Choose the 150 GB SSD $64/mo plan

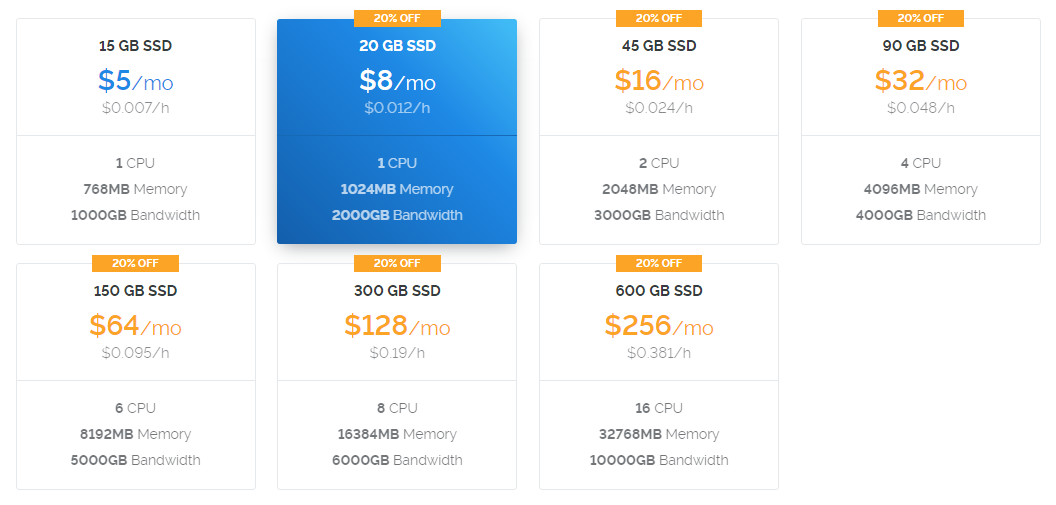[136, 376]
